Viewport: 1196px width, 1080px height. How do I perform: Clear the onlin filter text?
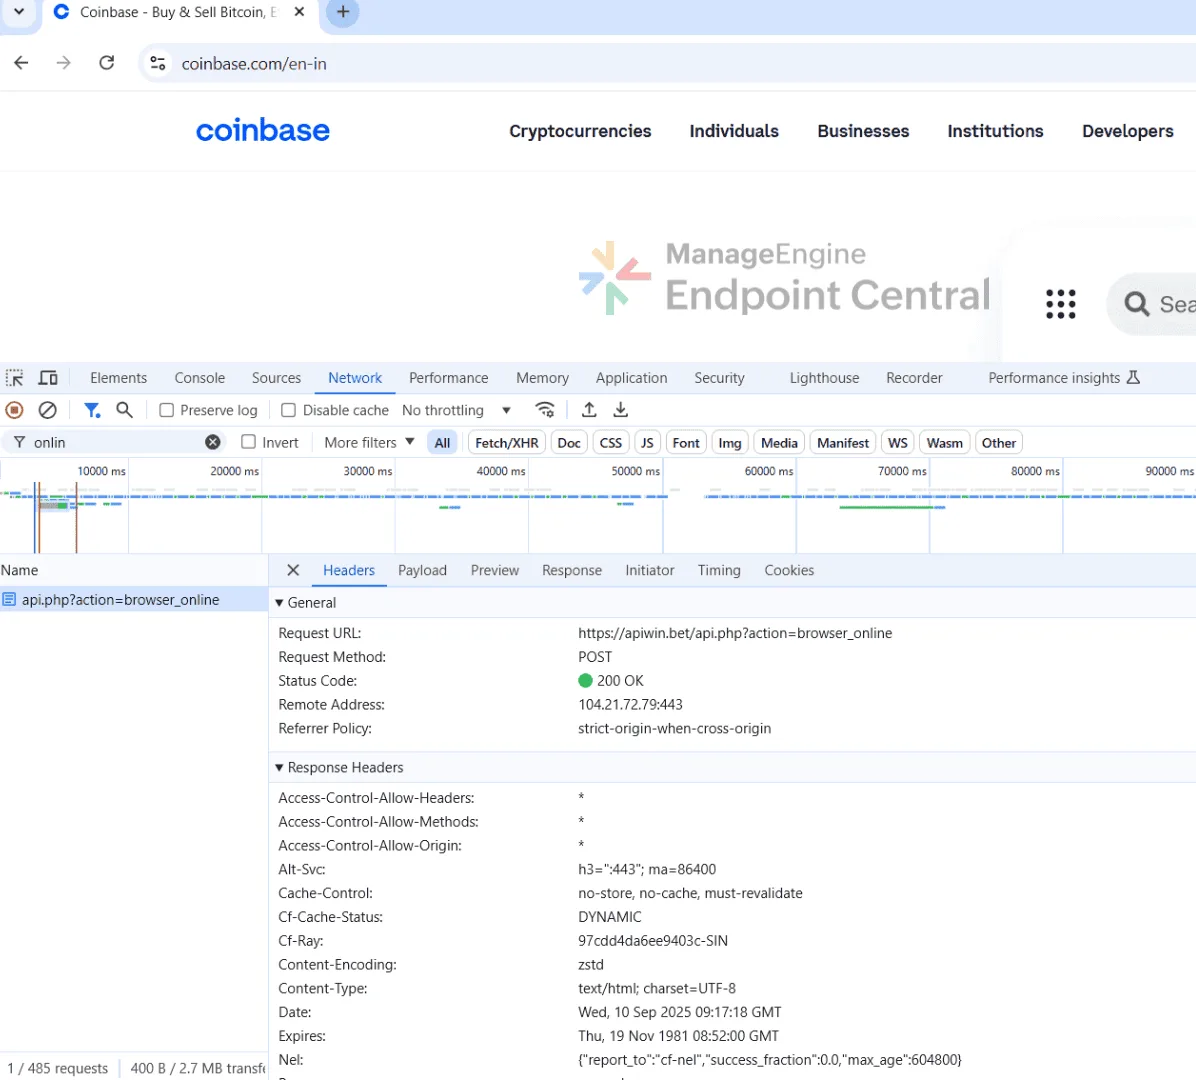[x=213, y=442]
